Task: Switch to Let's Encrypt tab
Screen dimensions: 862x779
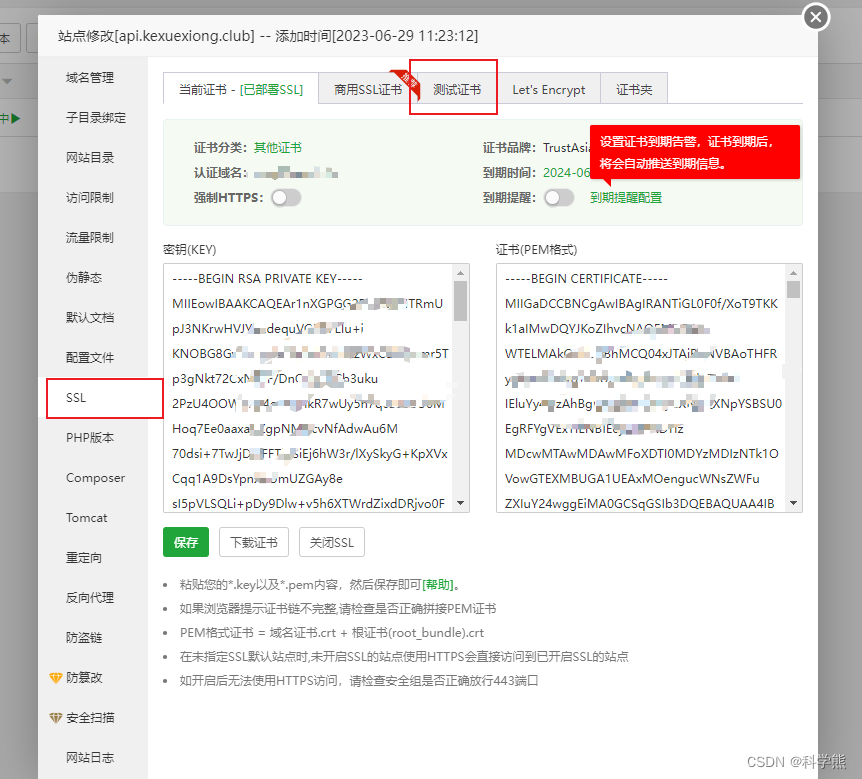Action: tap(548, 89)
